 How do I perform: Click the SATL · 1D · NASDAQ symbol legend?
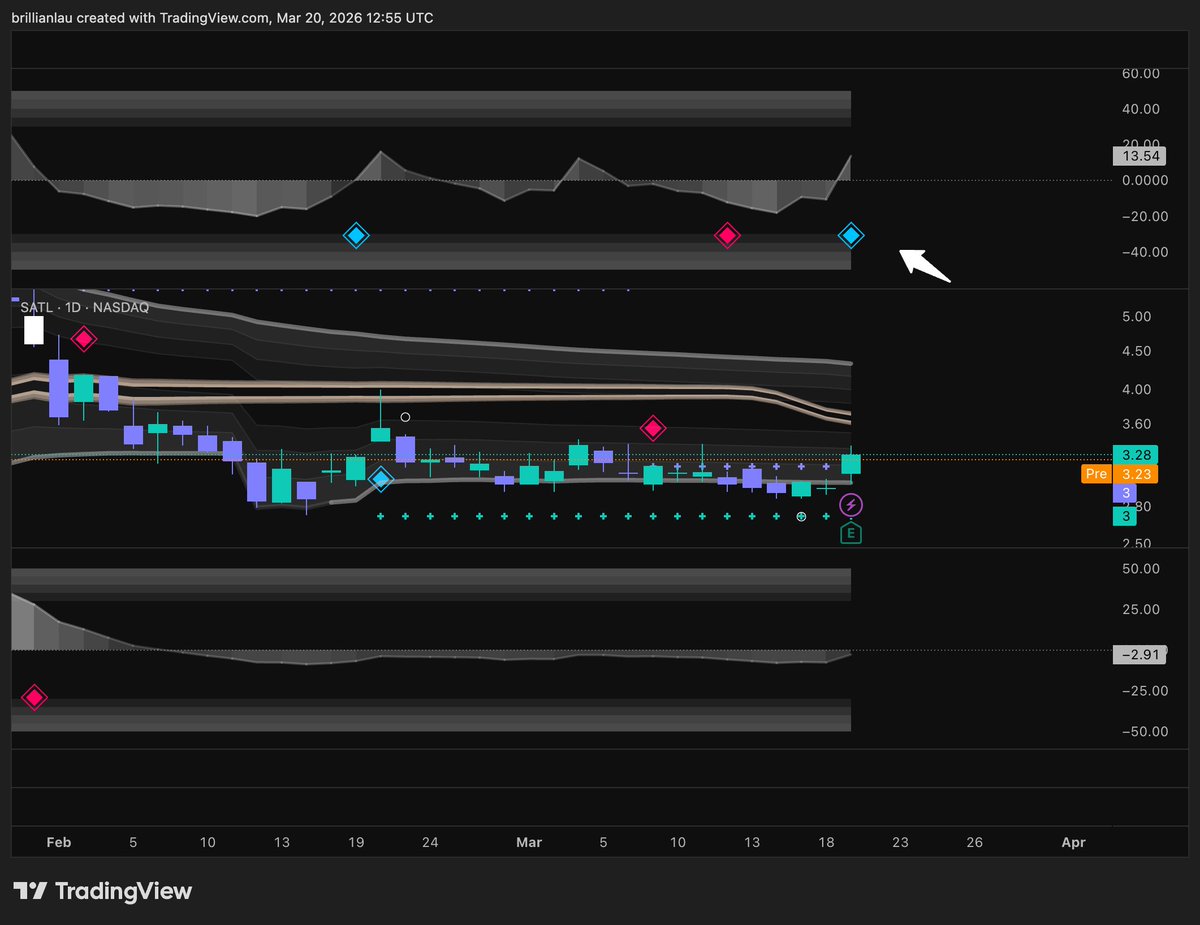85,308
